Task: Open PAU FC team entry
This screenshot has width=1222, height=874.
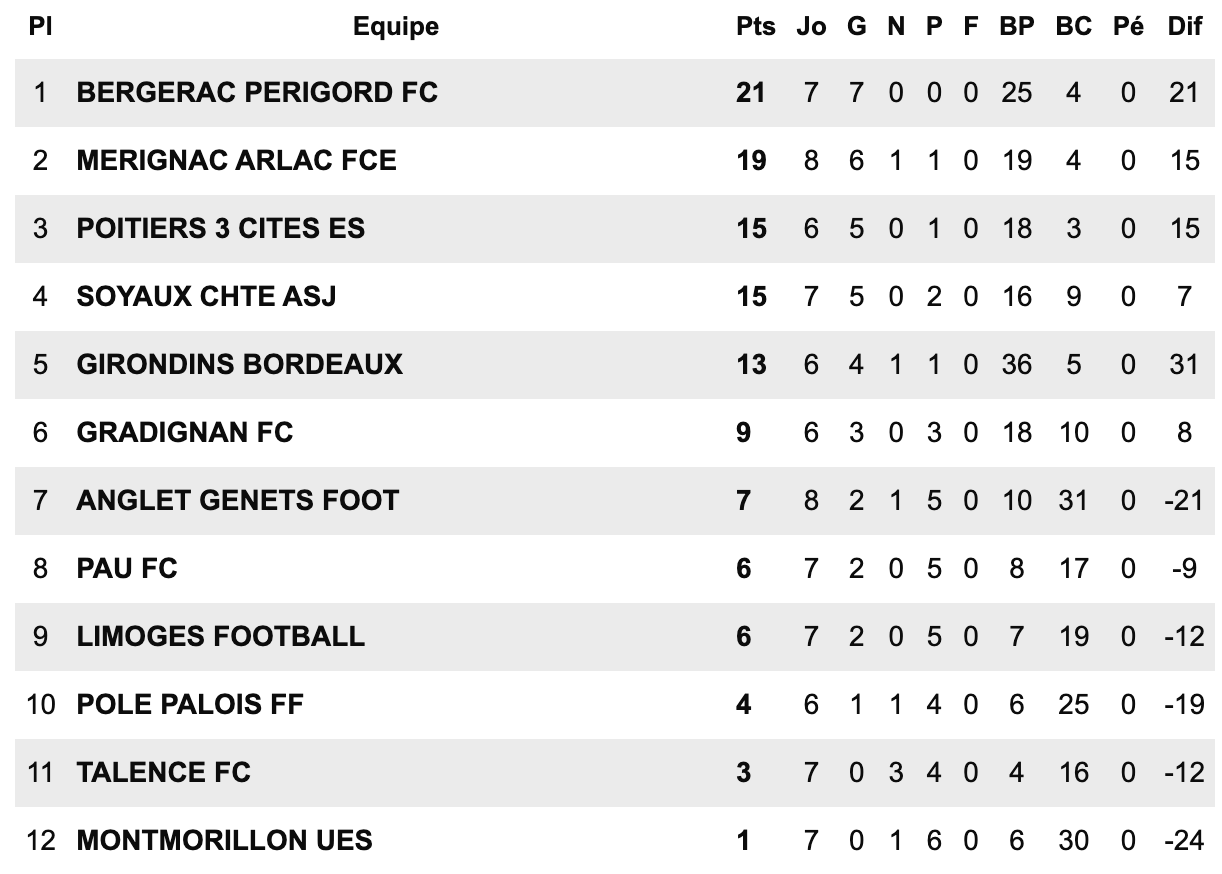Action: click(127, 569)
